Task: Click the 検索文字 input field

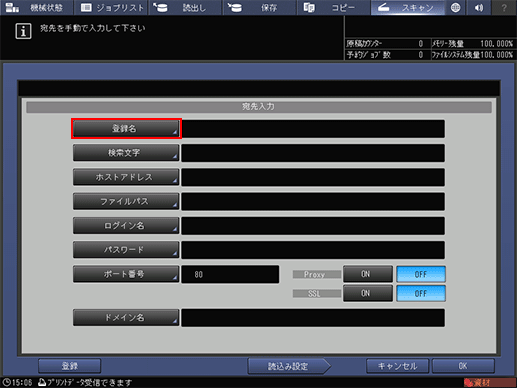Action: (313, 153)
